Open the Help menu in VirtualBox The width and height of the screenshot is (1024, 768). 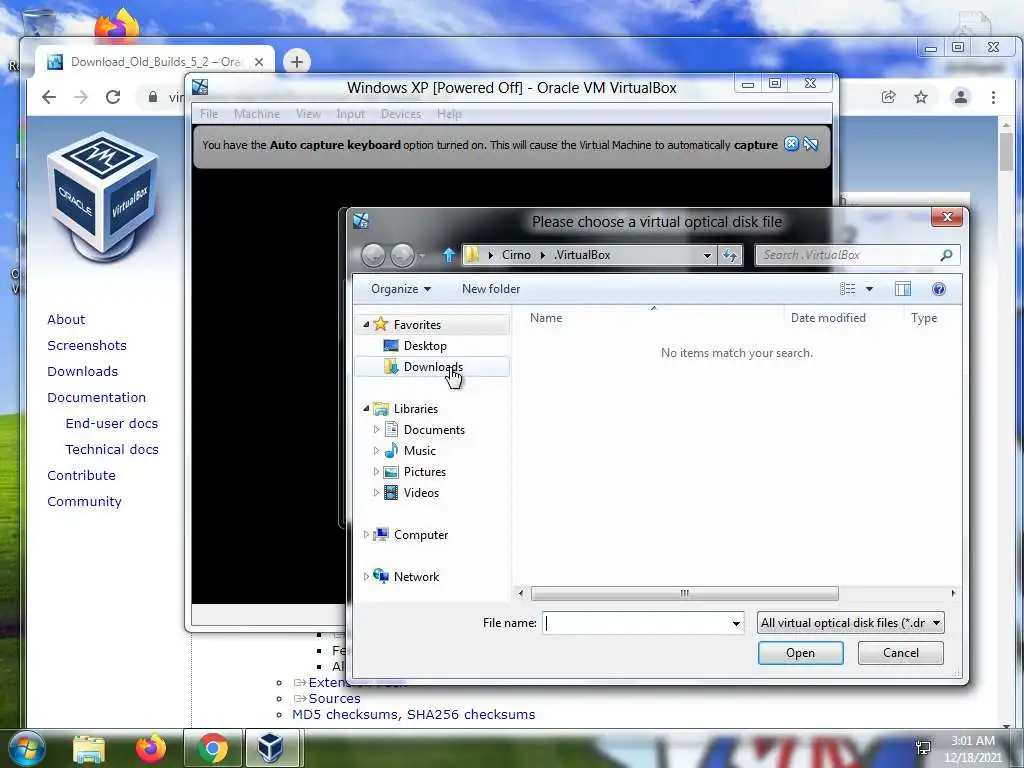coord(449,114)
